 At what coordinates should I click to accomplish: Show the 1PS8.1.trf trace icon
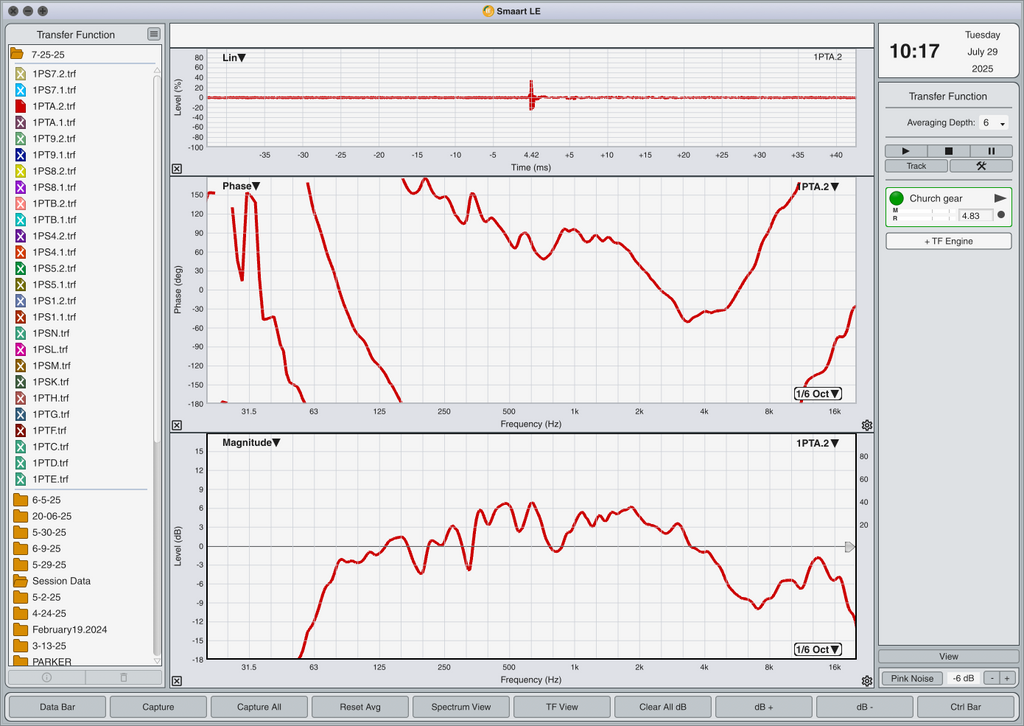(20, 187)
